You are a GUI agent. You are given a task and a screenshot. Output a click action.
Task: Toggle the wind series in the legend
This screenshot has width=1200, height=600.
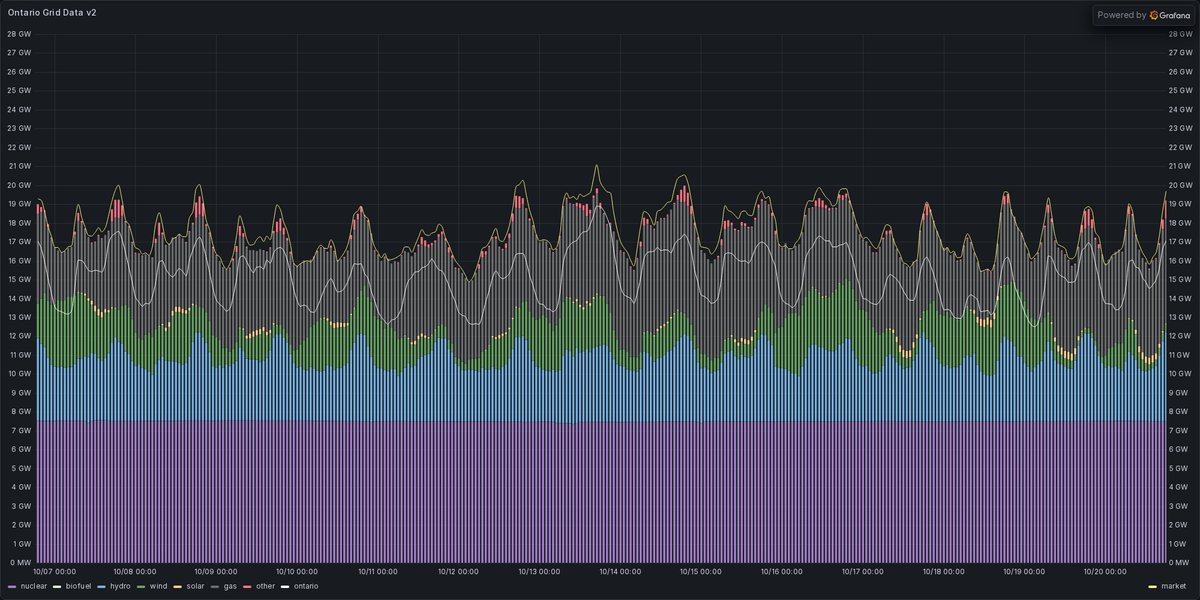point(158,586)
